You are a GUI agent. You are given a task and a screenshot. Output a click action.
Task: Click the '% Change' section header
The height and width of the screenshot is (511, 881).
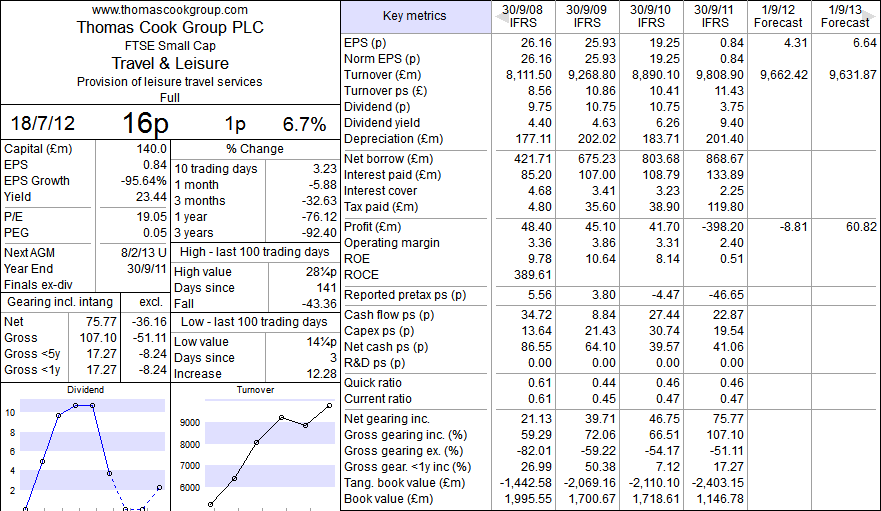[x=255, y=149]
